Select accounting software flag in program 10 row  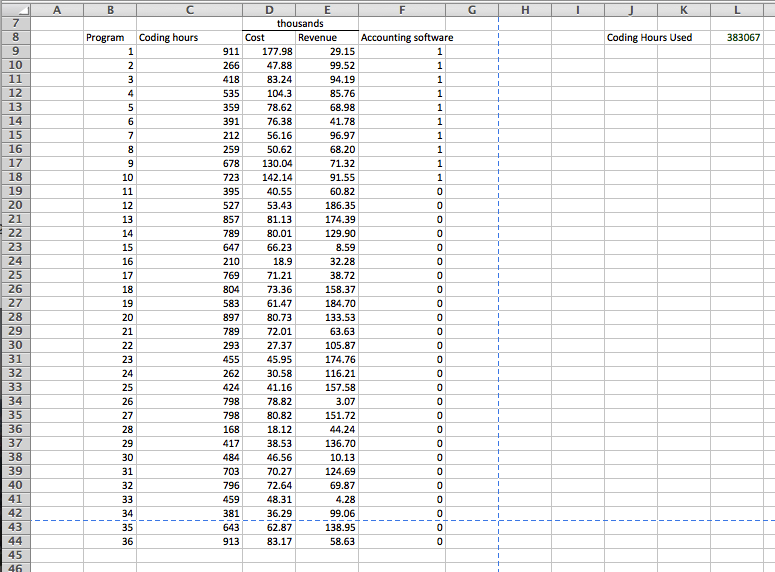(x=402, y=177)
